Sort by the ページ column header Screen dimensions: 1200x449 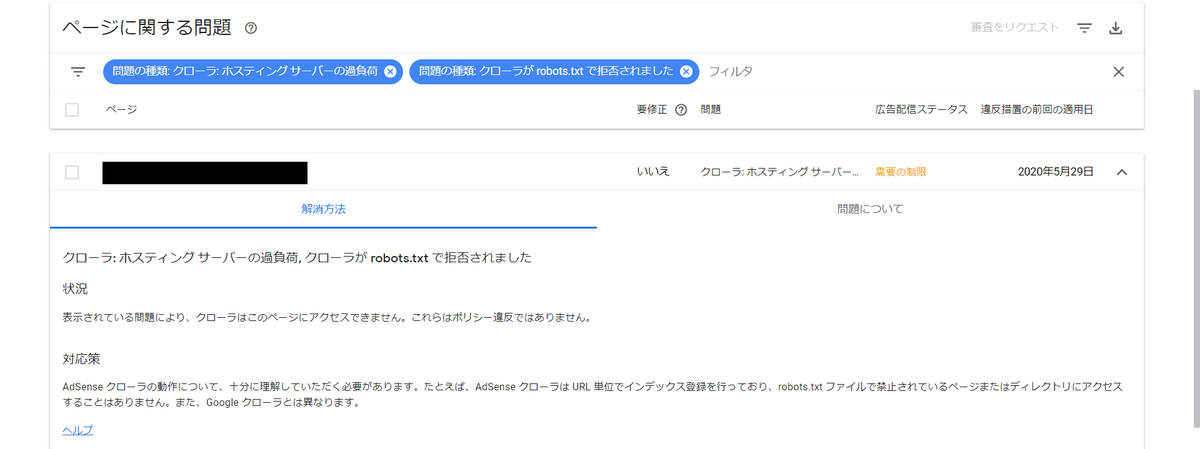tap(121, 110)
